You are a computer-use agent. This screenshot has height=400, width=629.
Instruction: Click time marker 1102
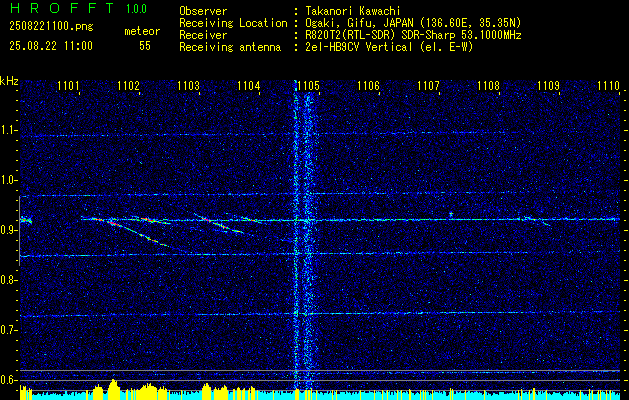[x=128, y=85]
